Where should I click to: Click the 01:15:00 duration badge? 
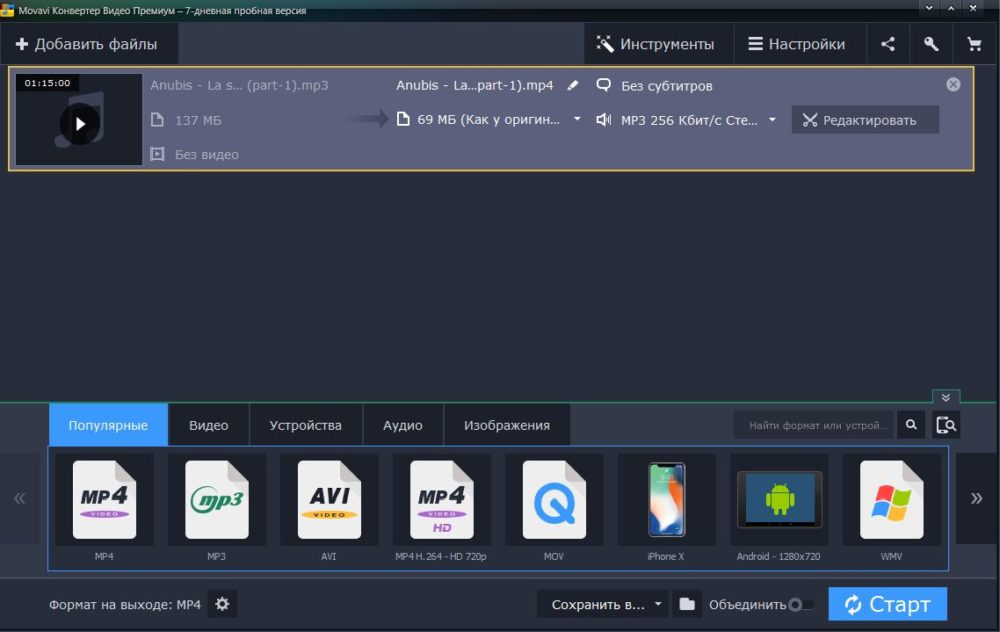pos(47,83)
